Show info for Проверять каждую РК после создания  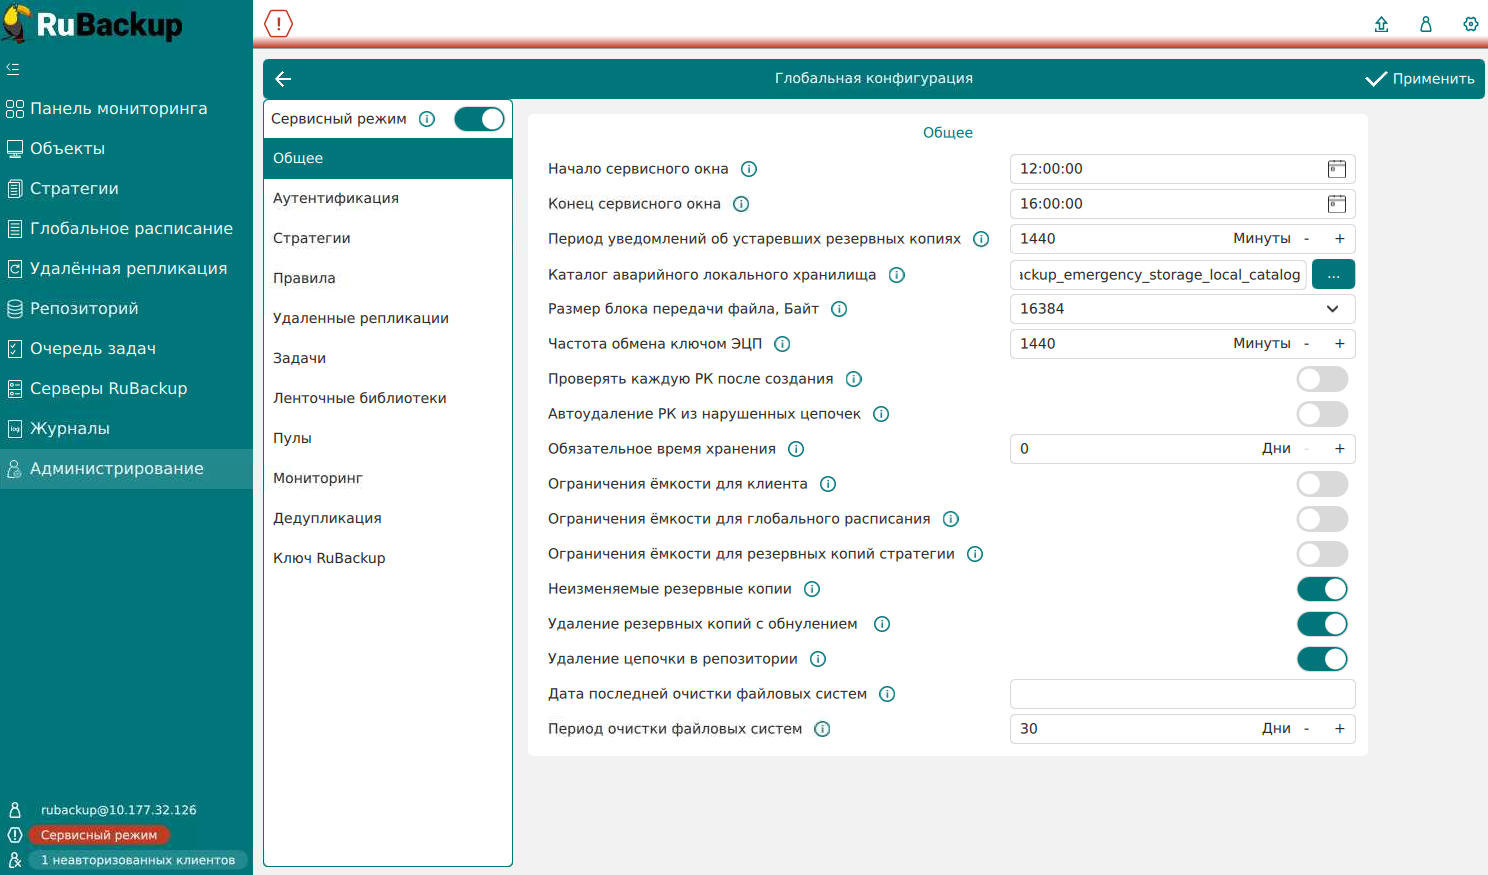tap(854, 379)
